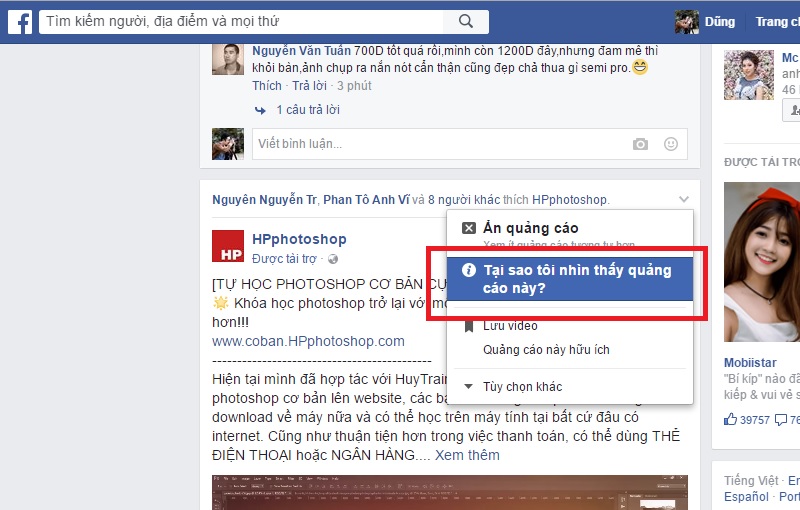The image size is (800, 510).
Task: Click the Được tài trợ label
Action: pos(284,259)
